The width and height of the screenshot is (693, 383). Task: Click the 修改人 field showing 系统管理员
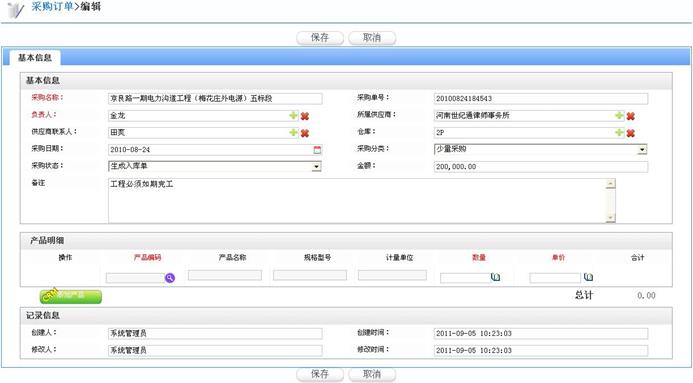[x=215, y=350]
